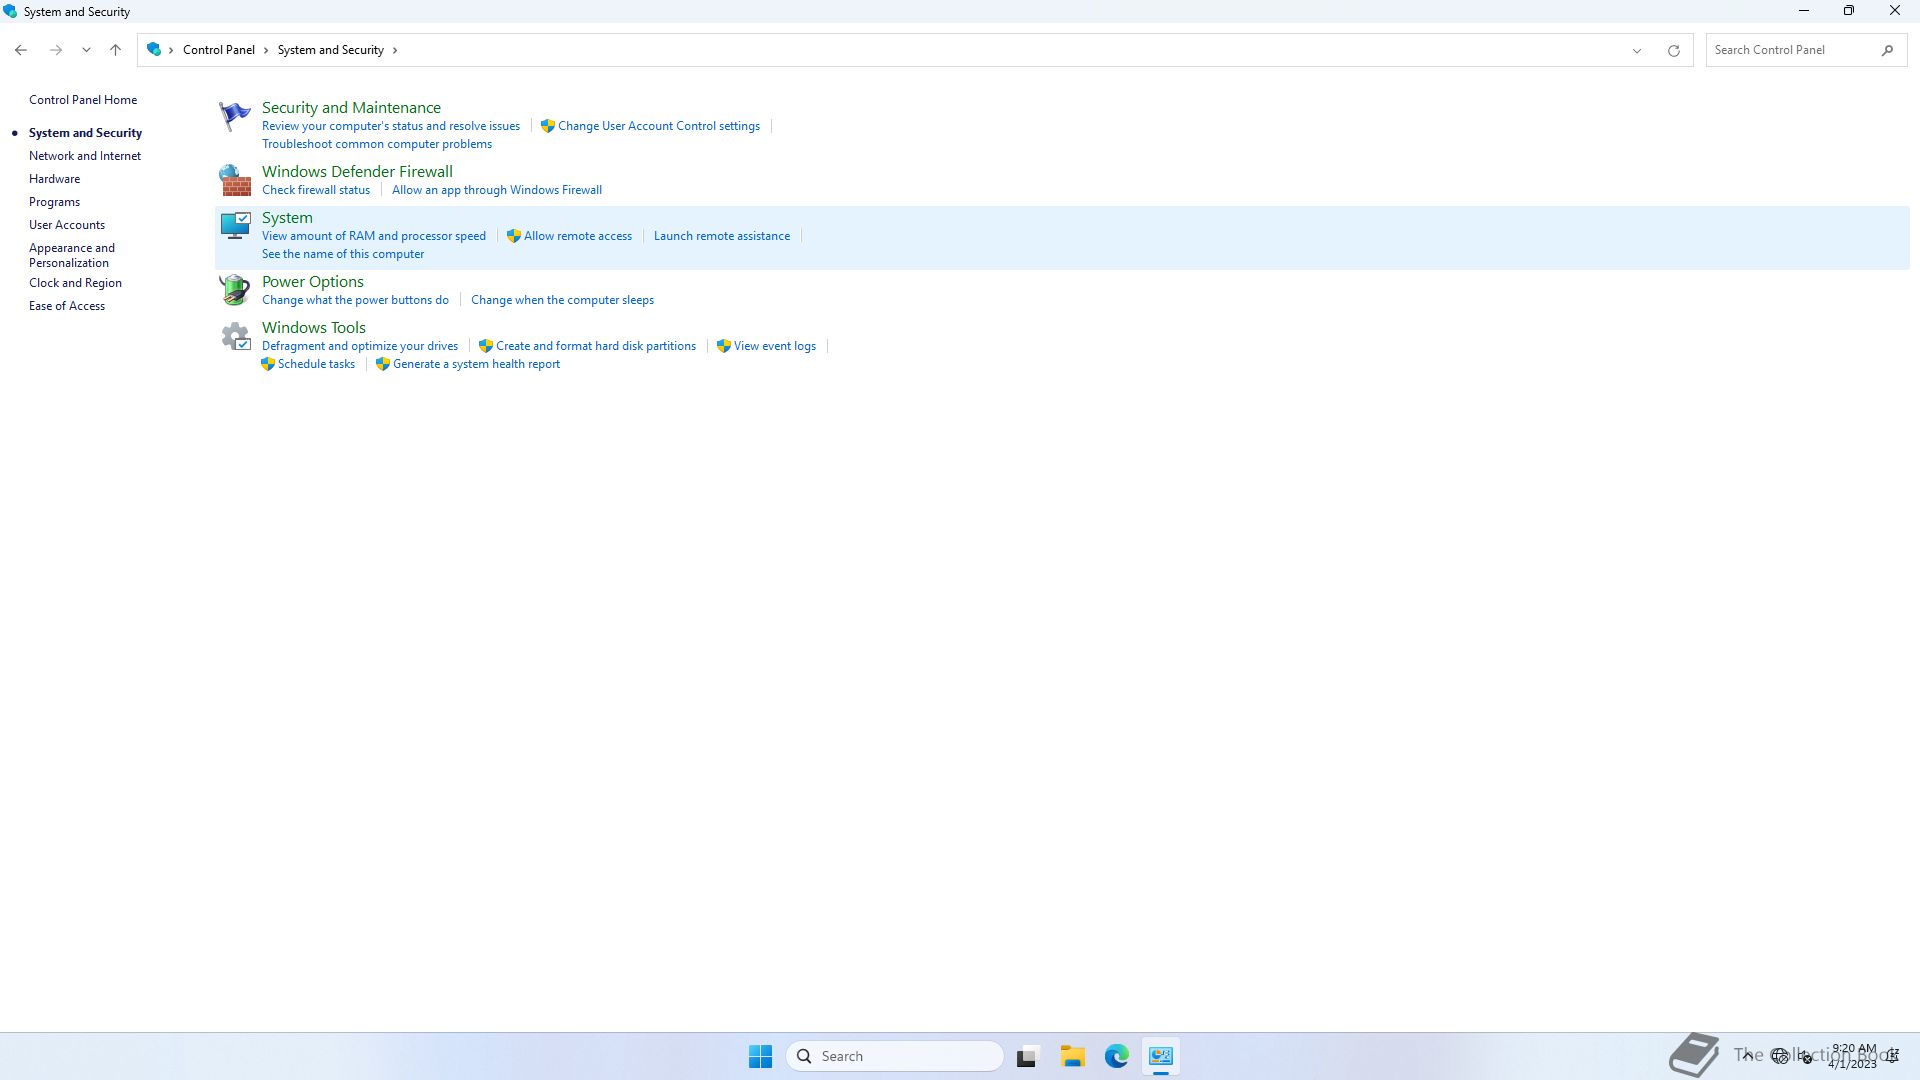This screenshot has height=1080, width=1920.
Task: Create and format hard disk partitions
Action: pyautogui.click(x=596, y=346)
